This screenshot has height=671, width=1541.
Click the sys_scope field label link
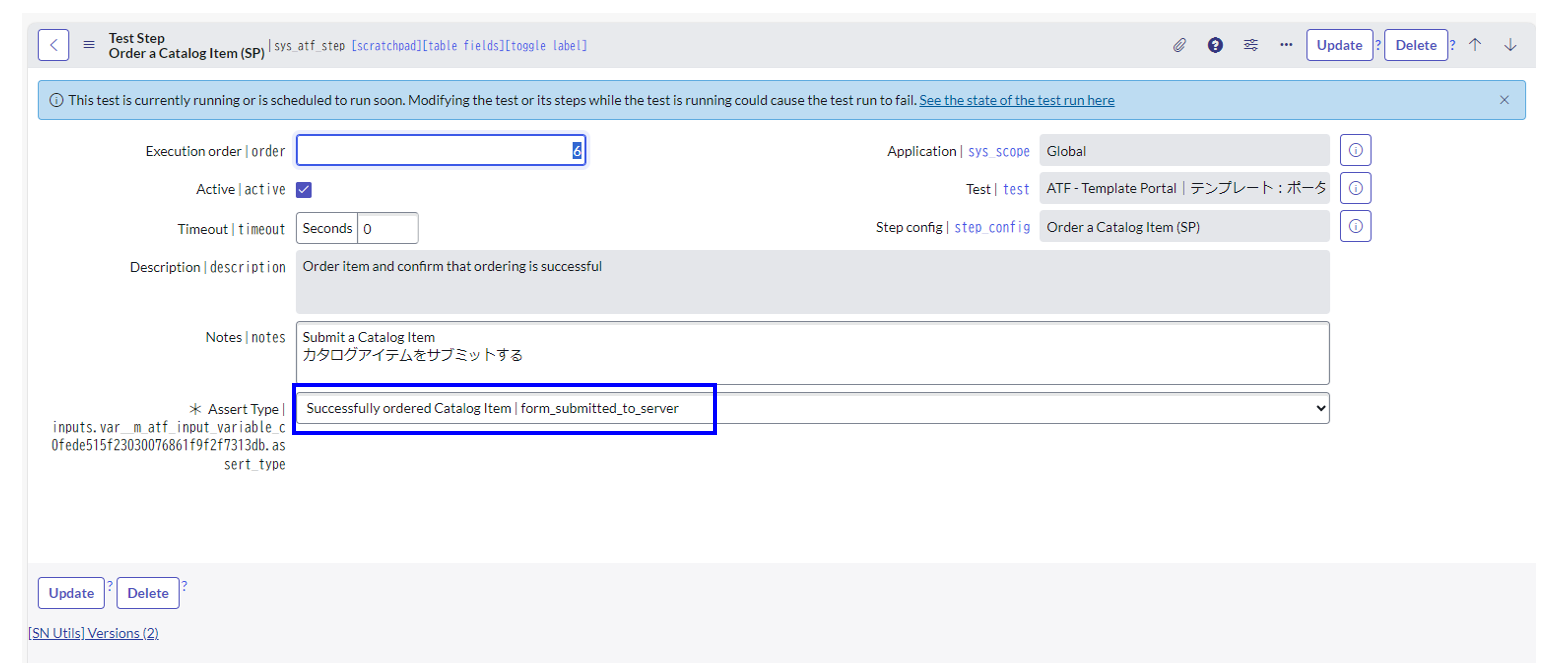coord(999,151)
